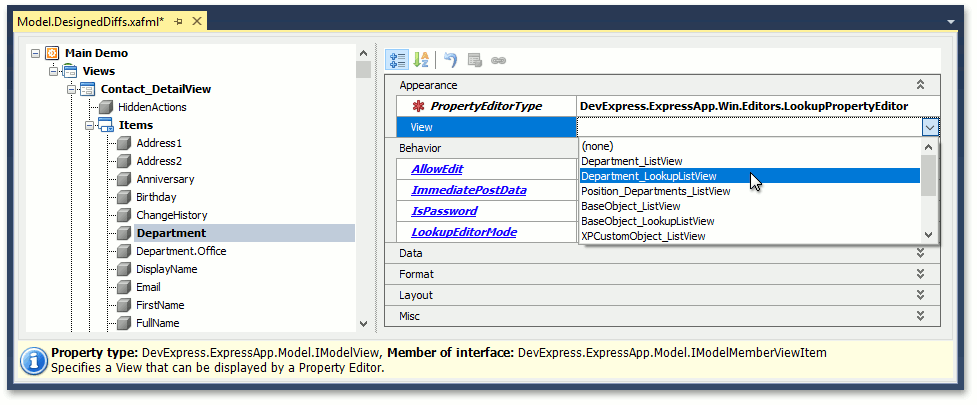Image resolution: width=977 pixels, height=405 pixels.
Task: Click the Undo arrow toolbar icon
Action: (x=450, y=60)
